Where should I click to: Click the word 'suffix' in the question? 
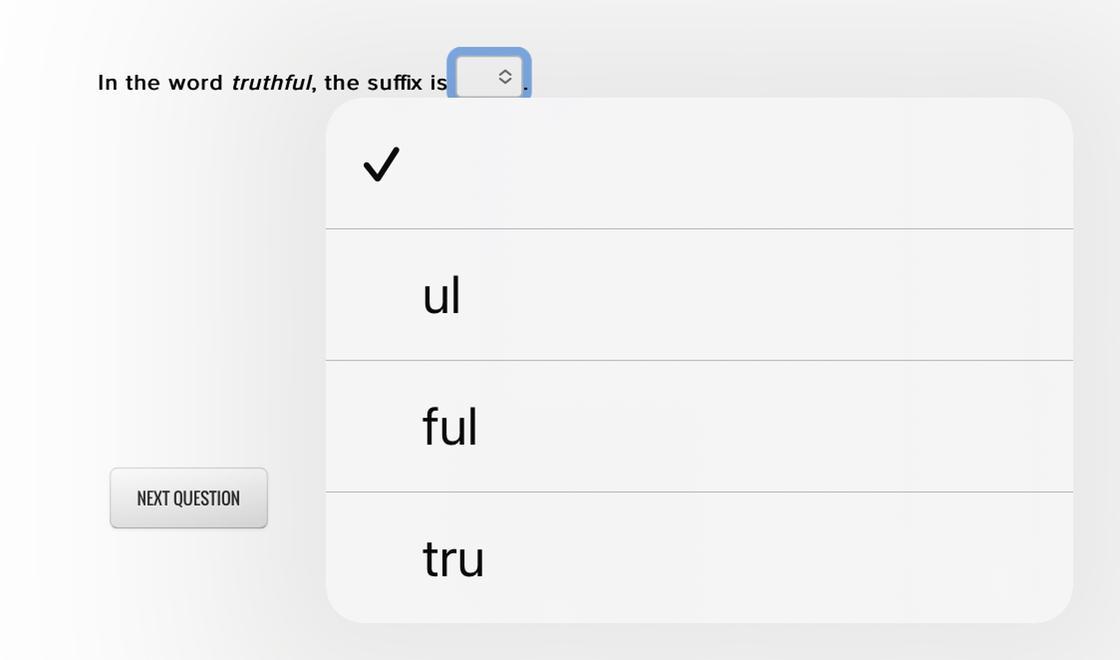tap(395, 83)
